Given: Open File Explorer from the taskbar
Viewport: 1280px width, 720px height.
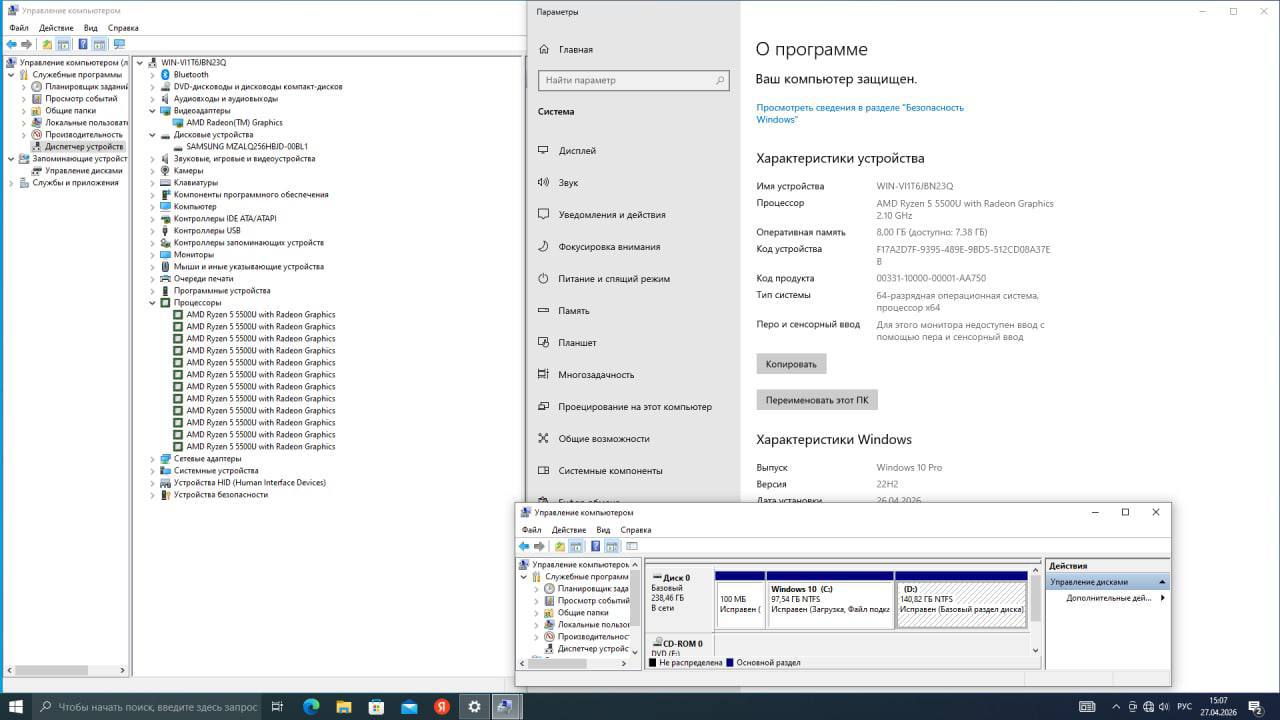Looking at the screenshot, I should point(344,707).
